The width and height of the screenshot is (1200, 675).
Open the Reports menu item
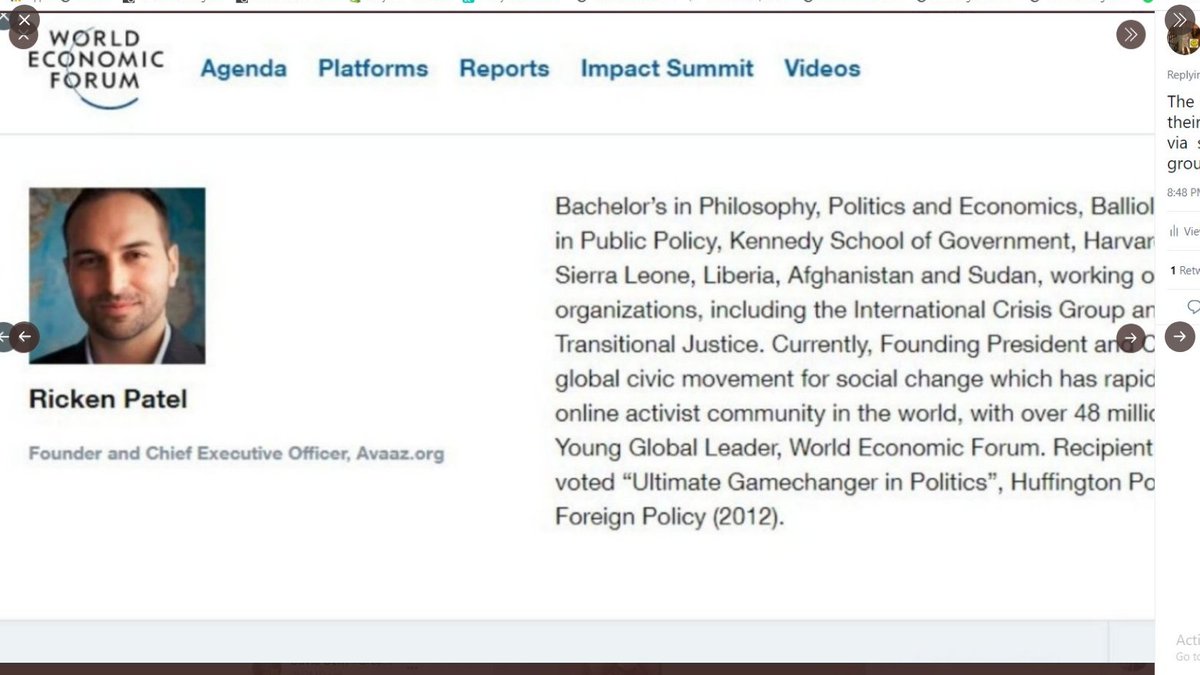click(504, 69)
